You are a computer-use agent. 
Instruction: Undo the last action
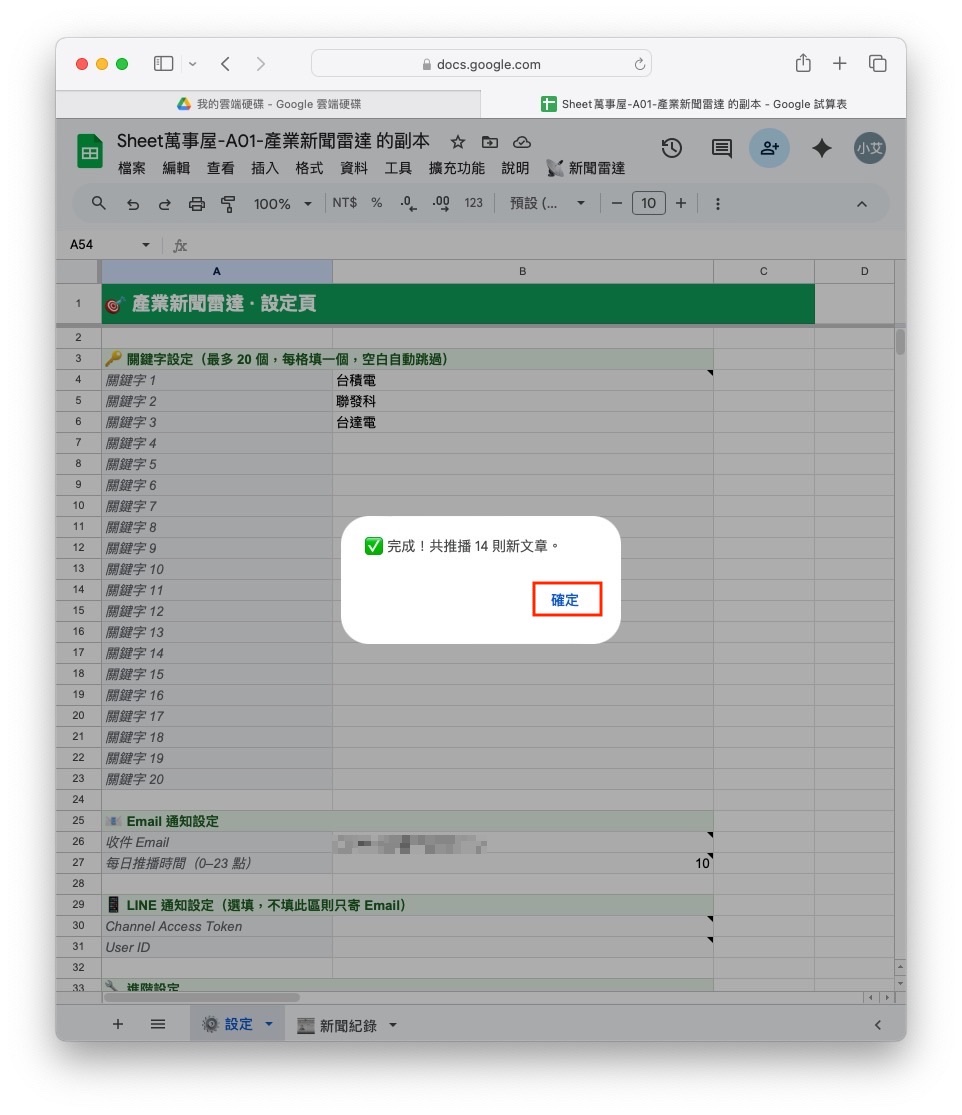pos(132,204)
